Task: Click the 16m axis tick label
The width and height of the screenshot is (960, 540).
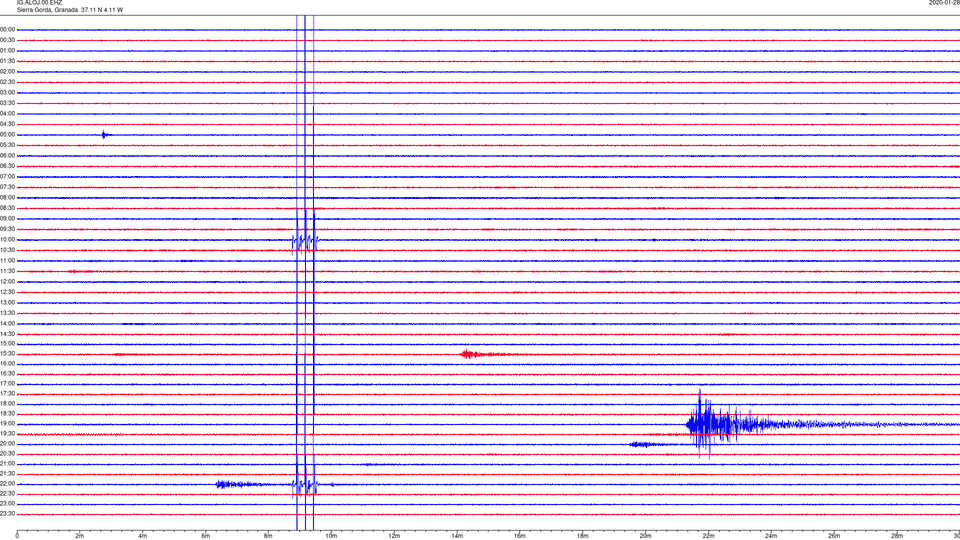Action: (x=520, y=536)
